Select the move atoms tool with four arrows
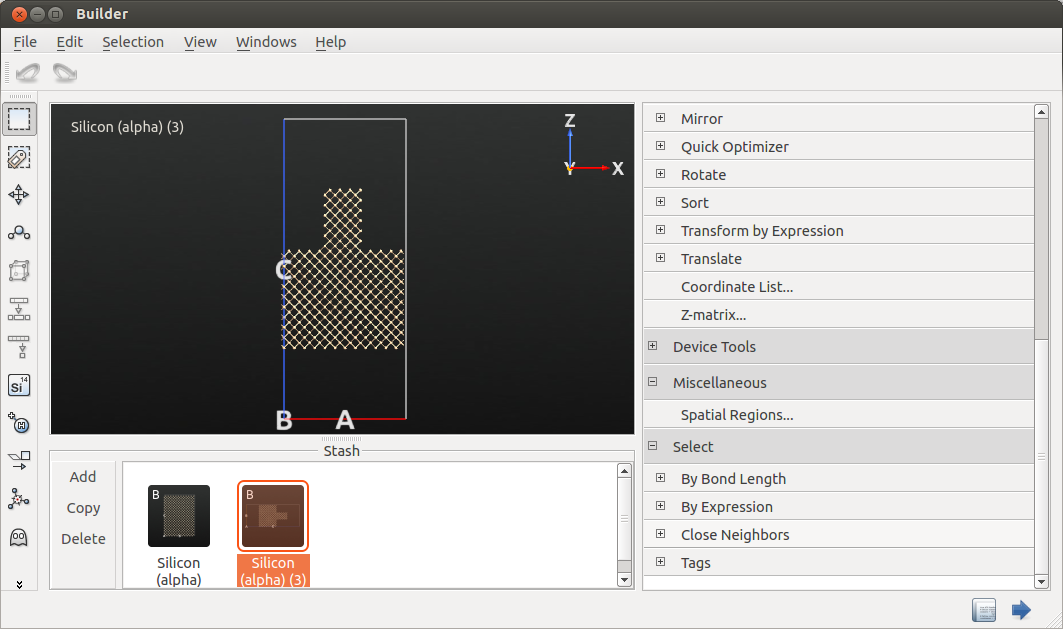Image resolution: width=1063 pixels, height=629 pixels. [19, 195]
